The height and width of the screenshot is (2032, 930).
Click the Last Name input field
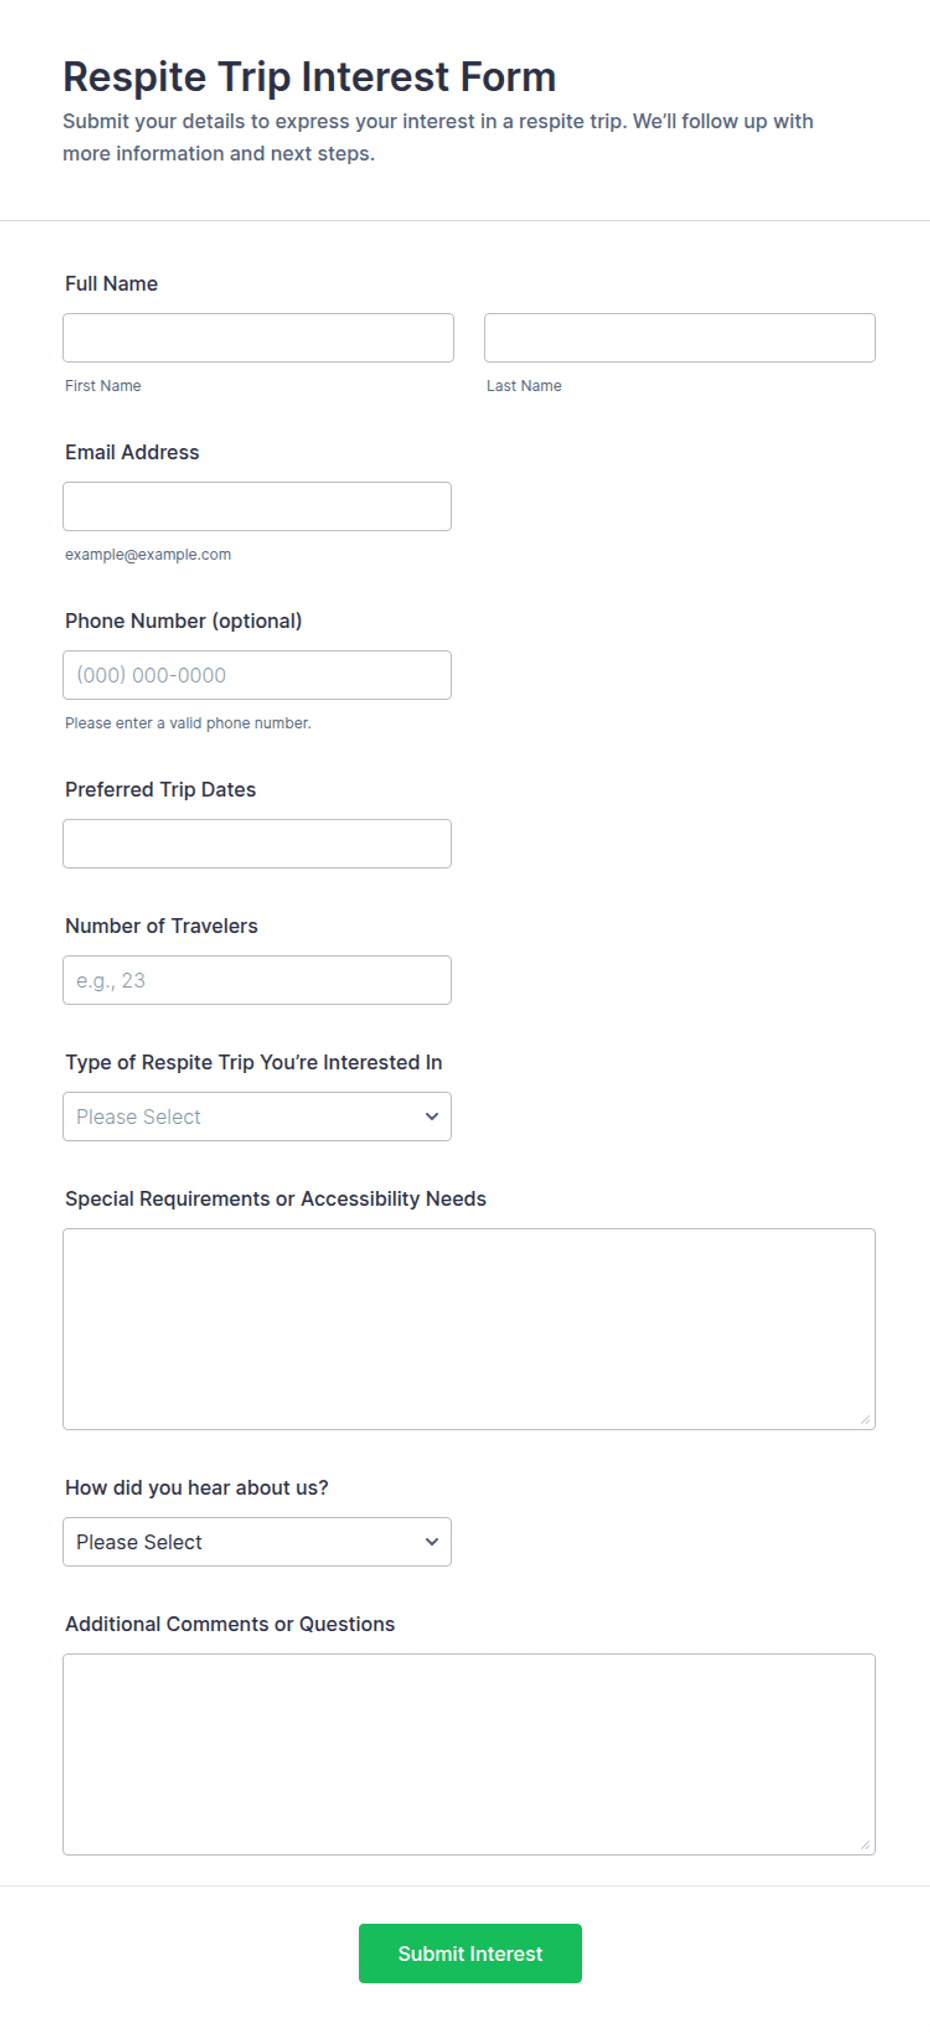coord(679,338)
